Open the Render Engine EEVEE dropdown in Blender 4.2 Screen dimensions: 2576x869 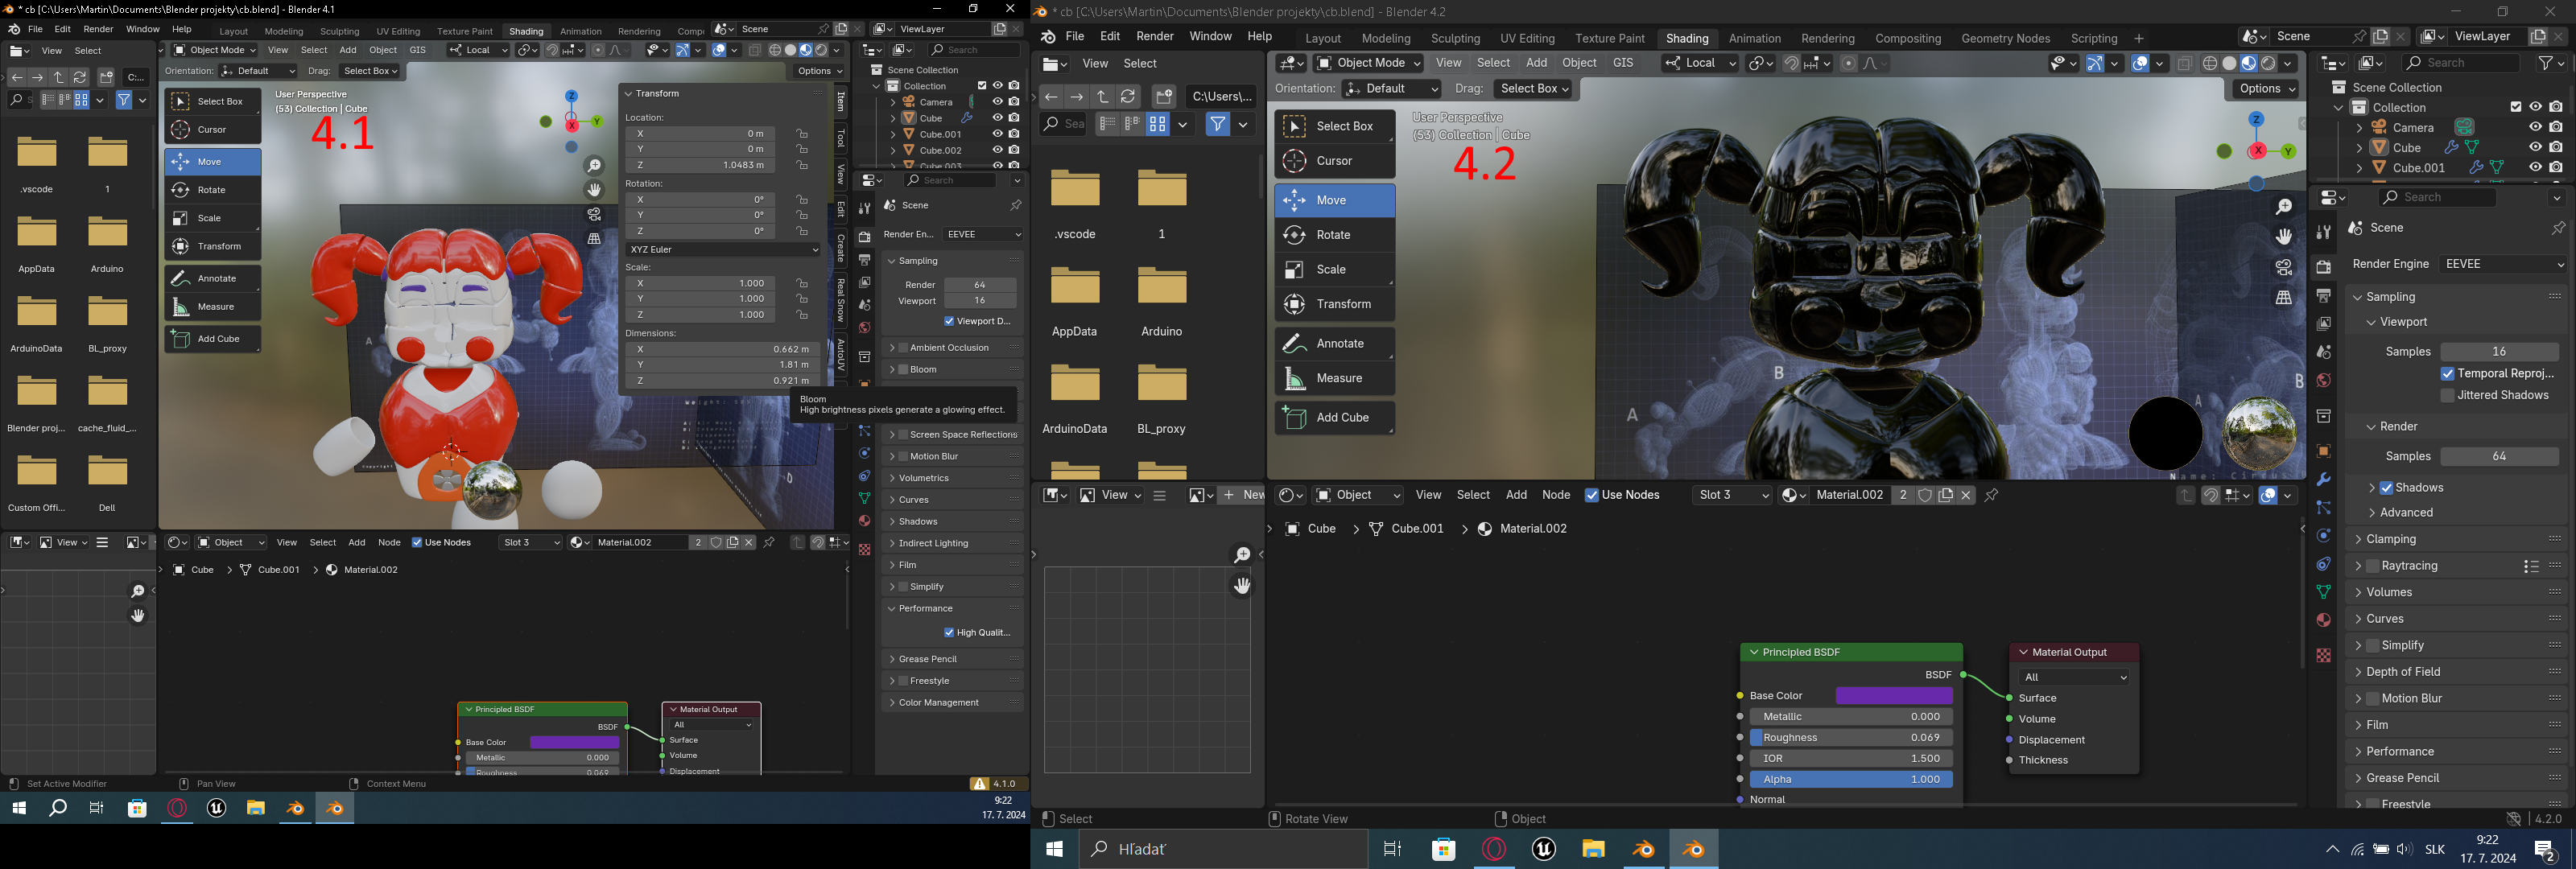(2503, 264)
